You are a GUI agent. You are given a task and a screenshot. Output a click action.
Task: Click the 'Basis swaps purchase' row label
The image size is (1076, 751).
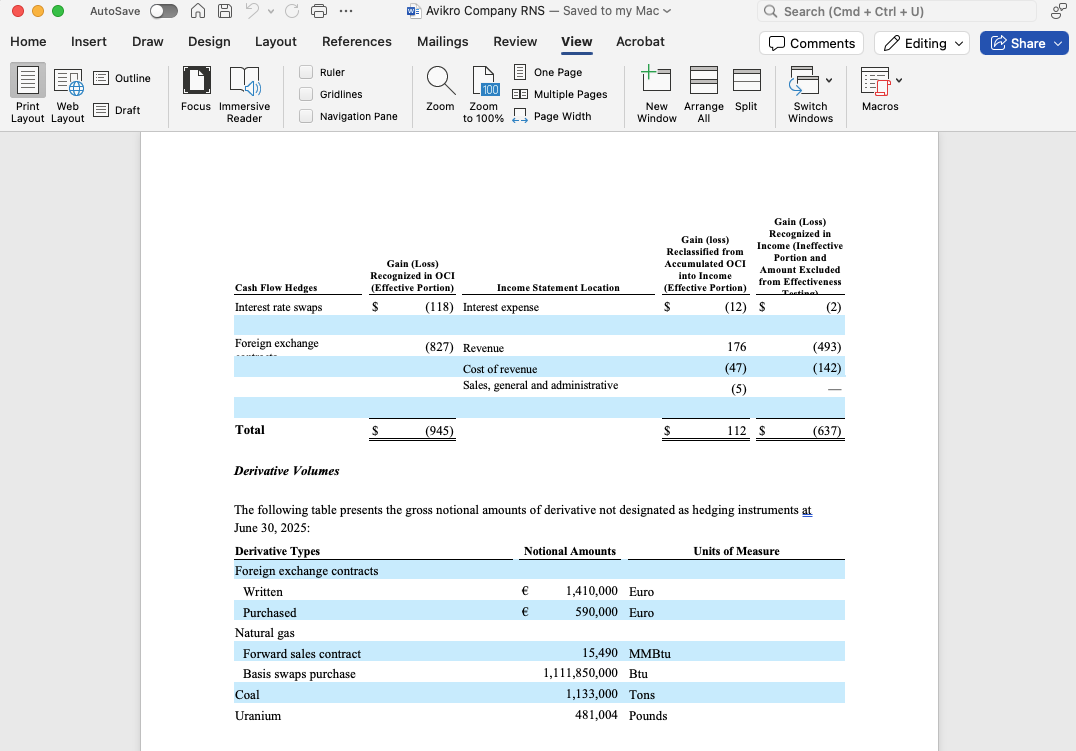coord(299,674)
